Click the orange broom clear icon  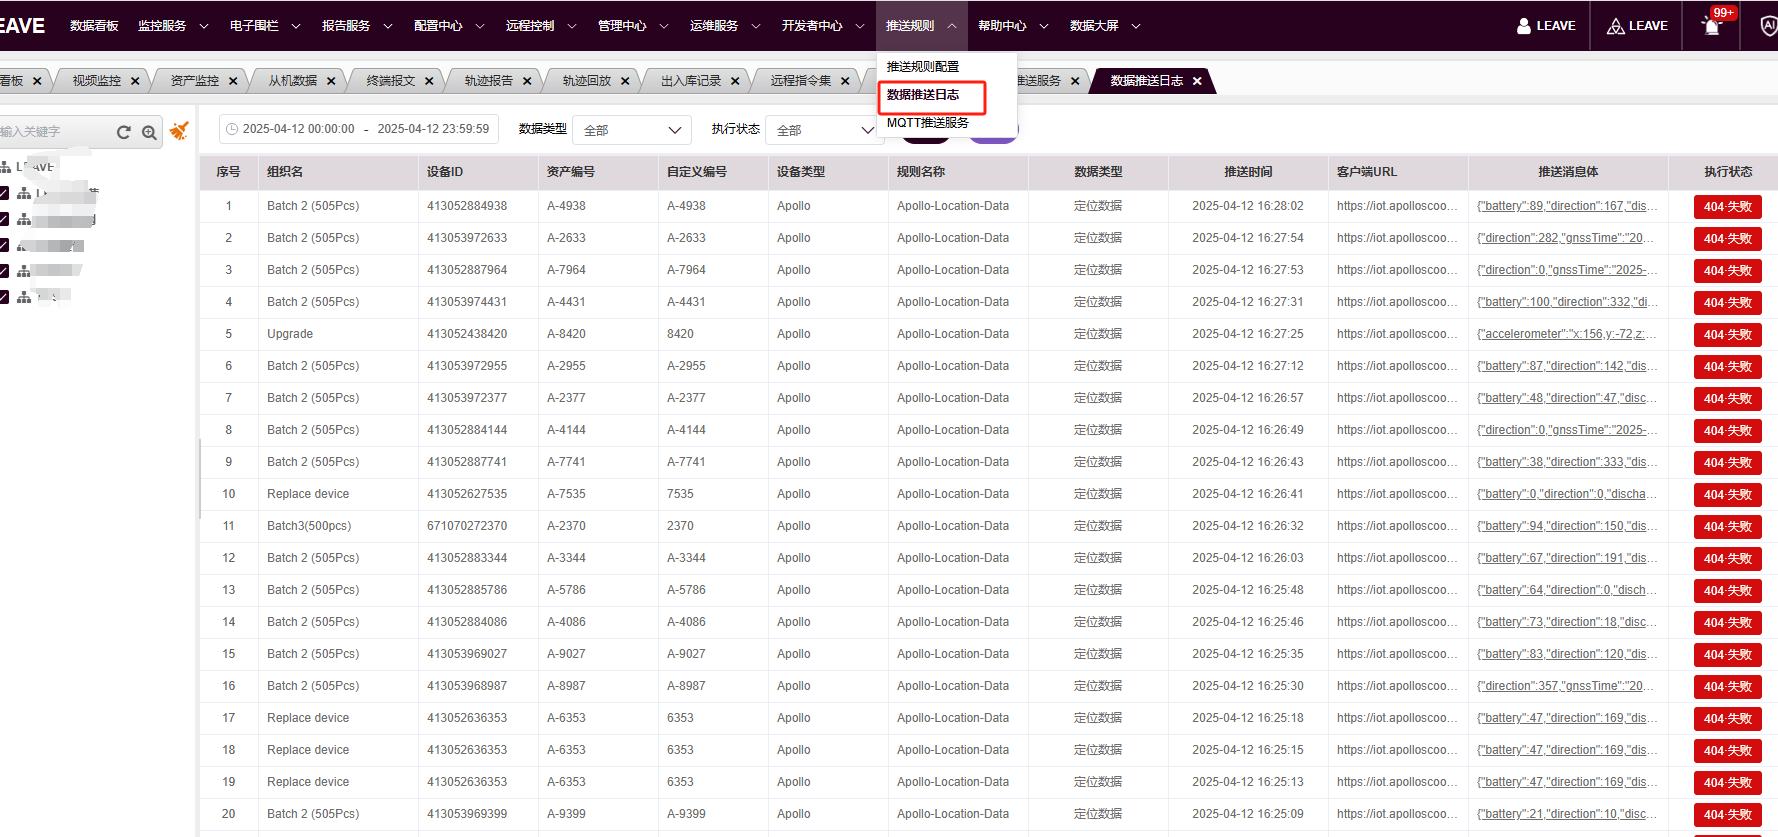tap(179, 131)
